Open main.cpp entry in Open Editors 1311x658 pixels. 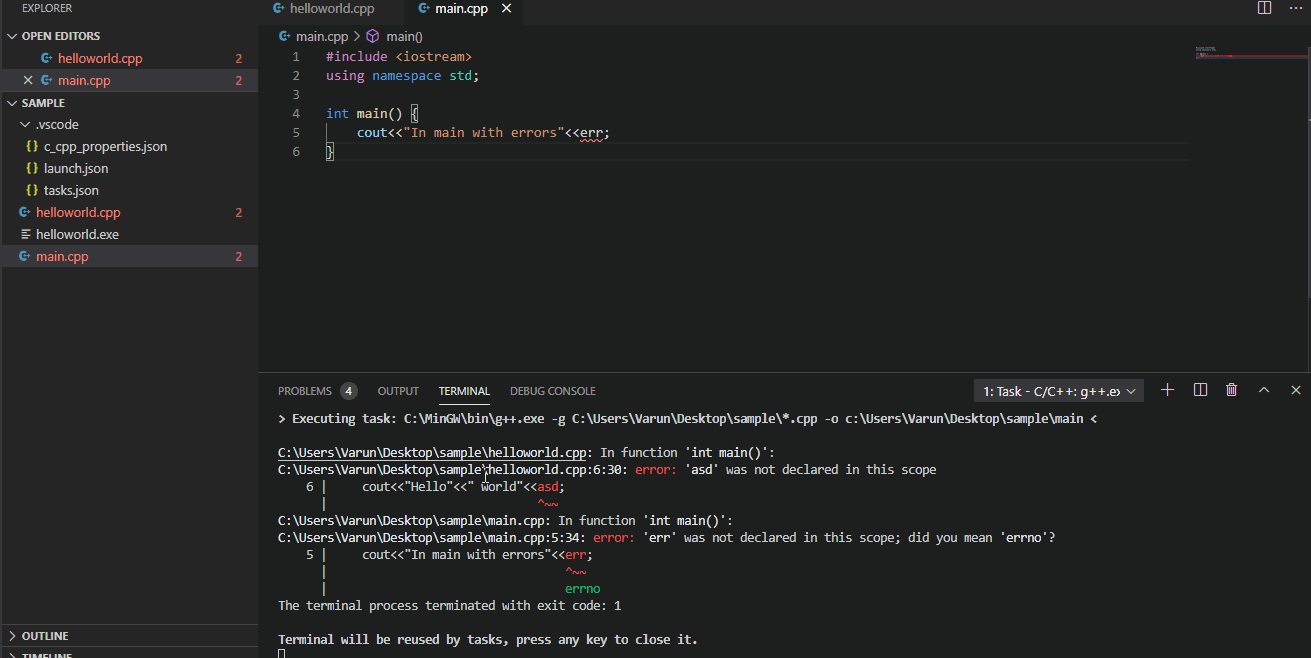129,80
